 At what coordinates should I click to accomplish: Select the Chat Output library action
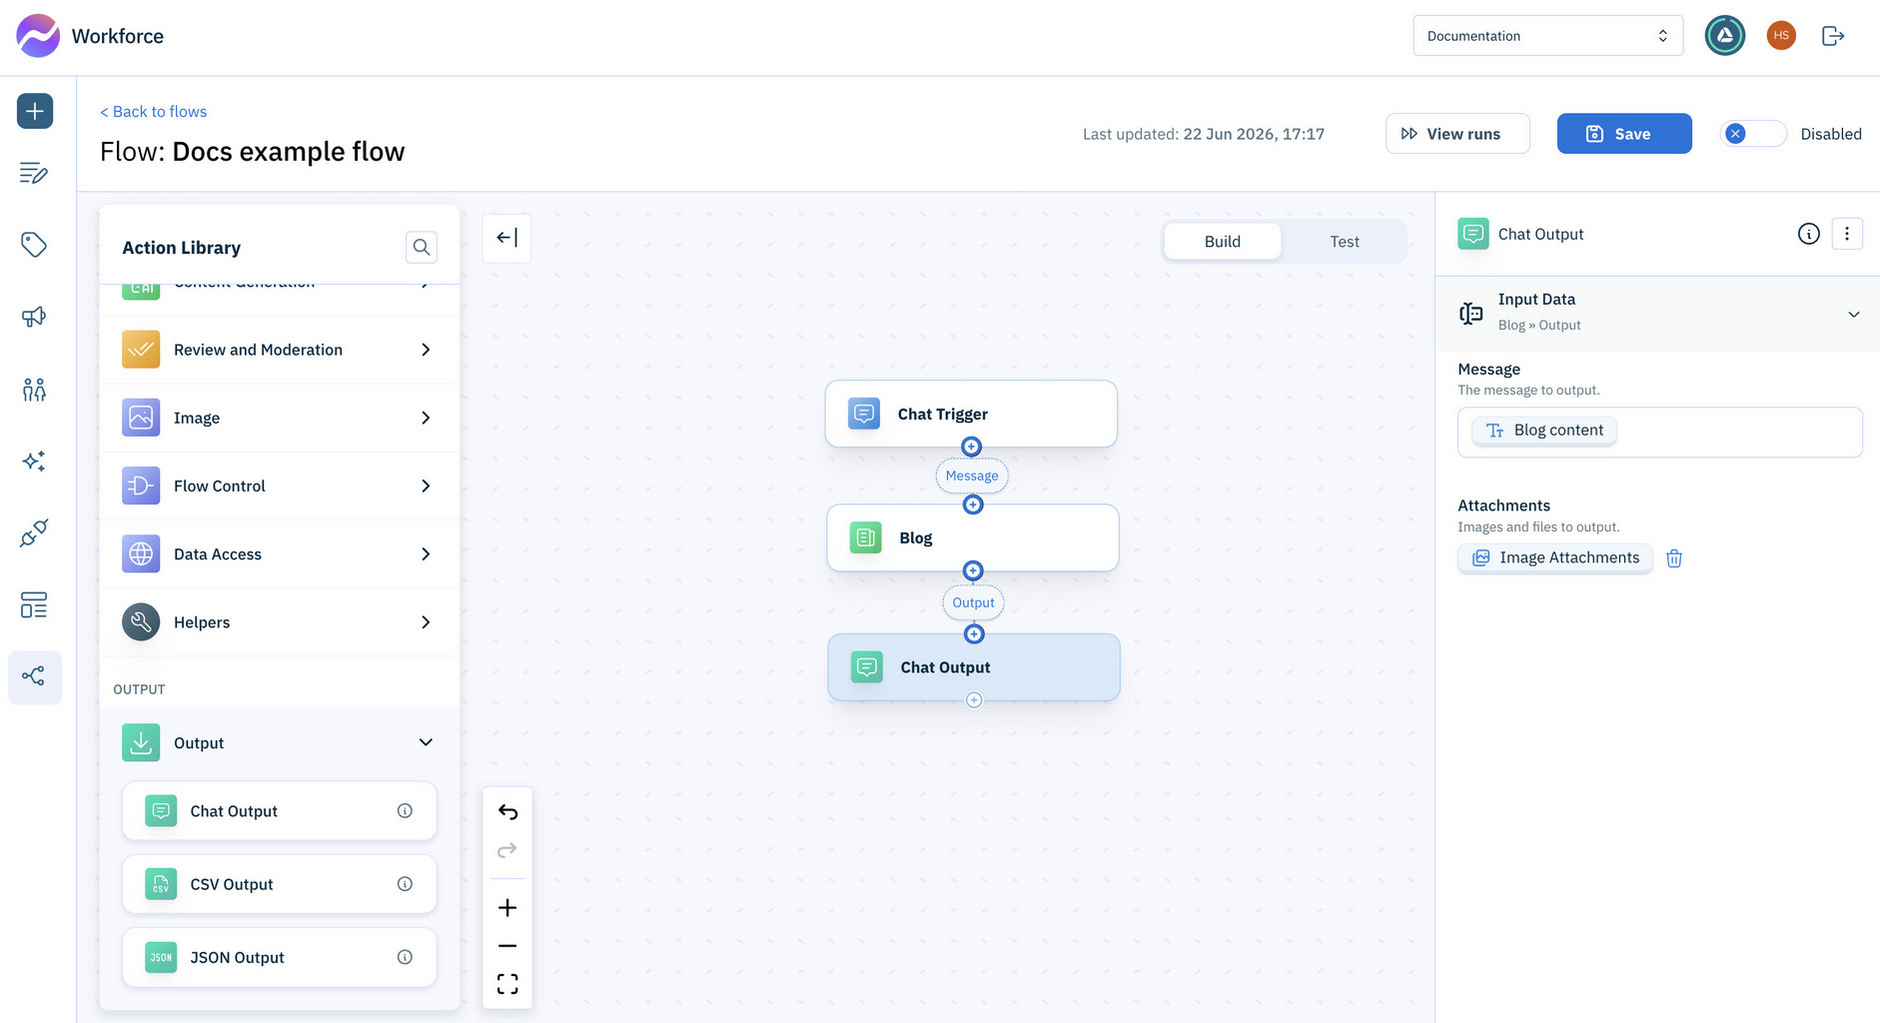pyautogui.click(x=279, y=811)
